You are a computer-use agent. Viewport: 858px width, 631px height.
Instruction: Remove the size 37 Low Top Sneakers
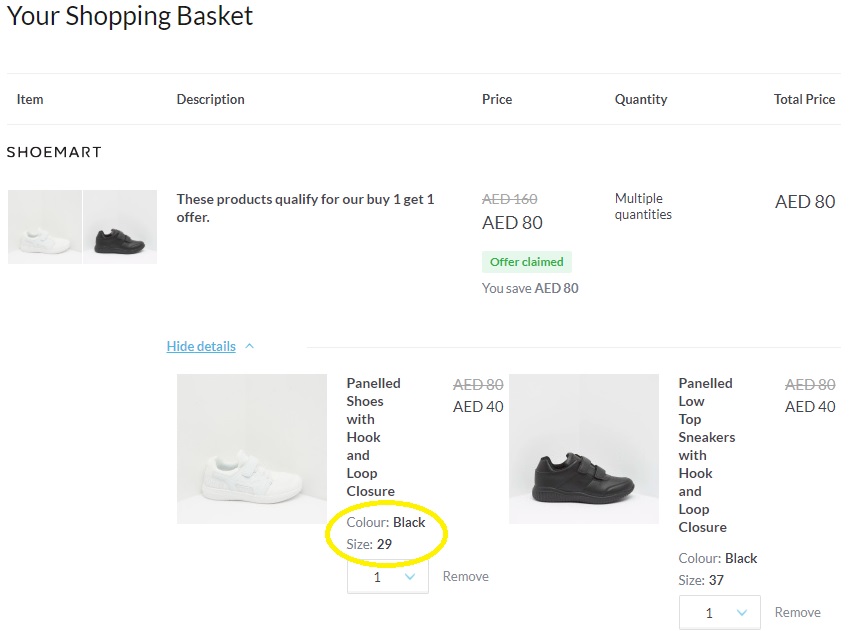[x=797, y=613]
